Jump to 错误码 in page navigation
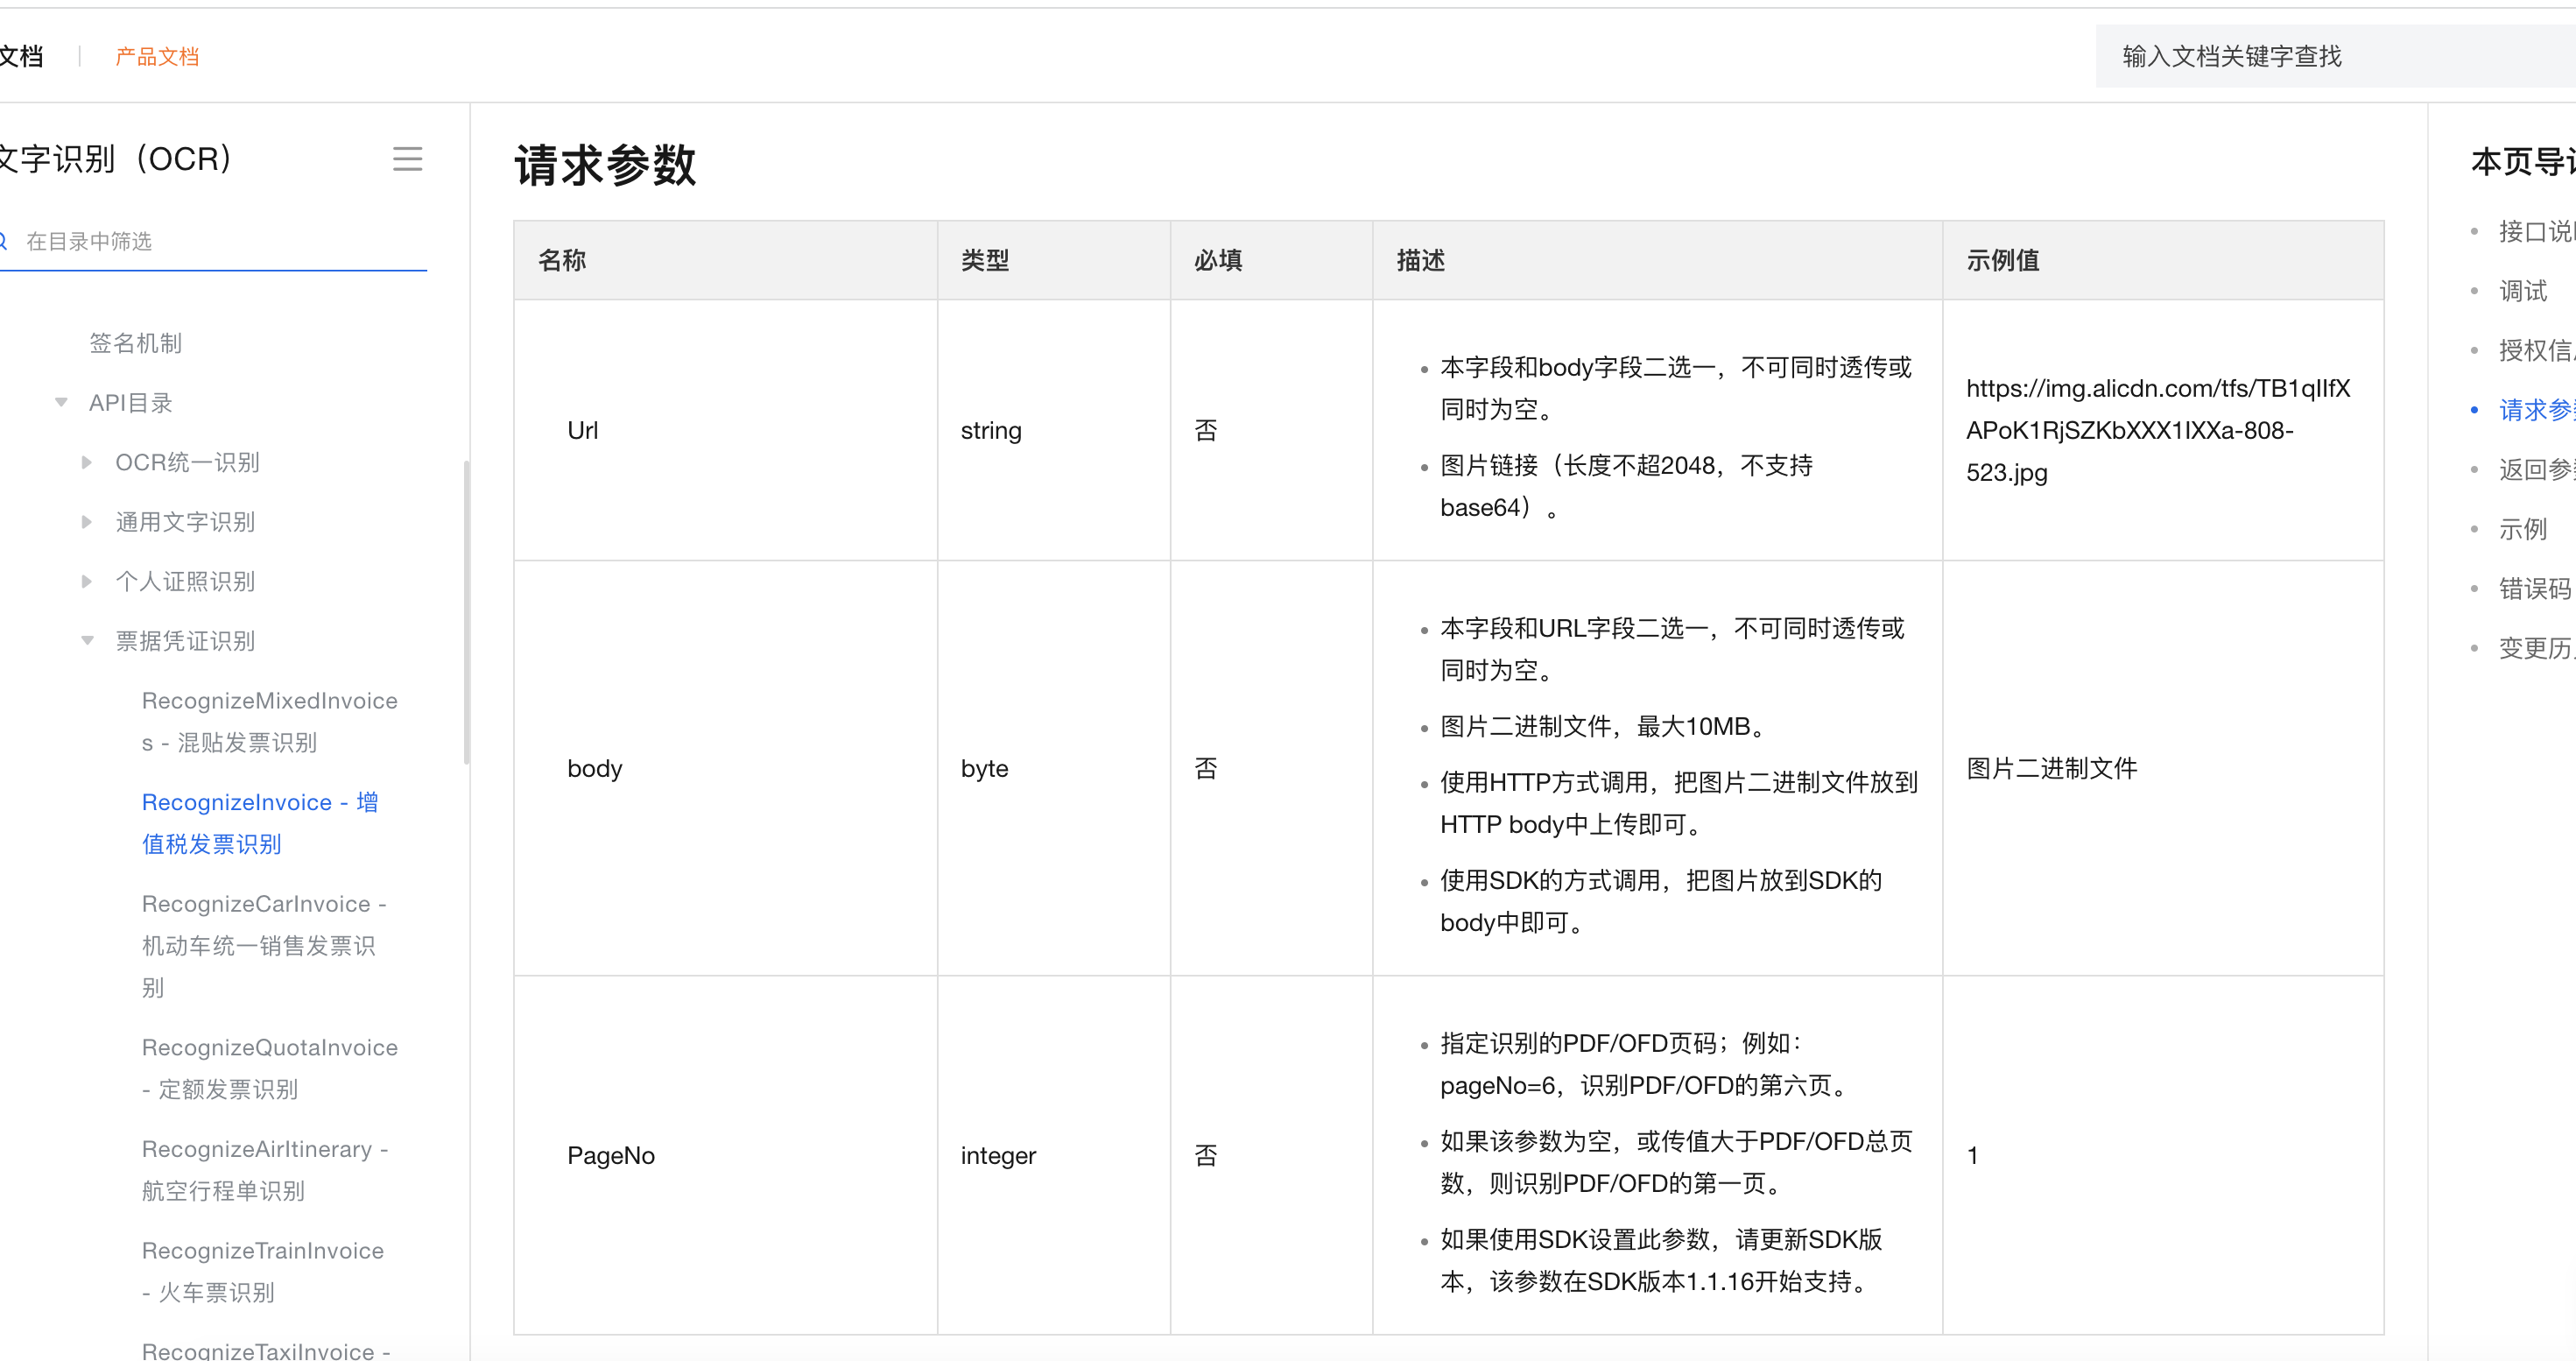2576x1361 pixels. coord(2535,589)
